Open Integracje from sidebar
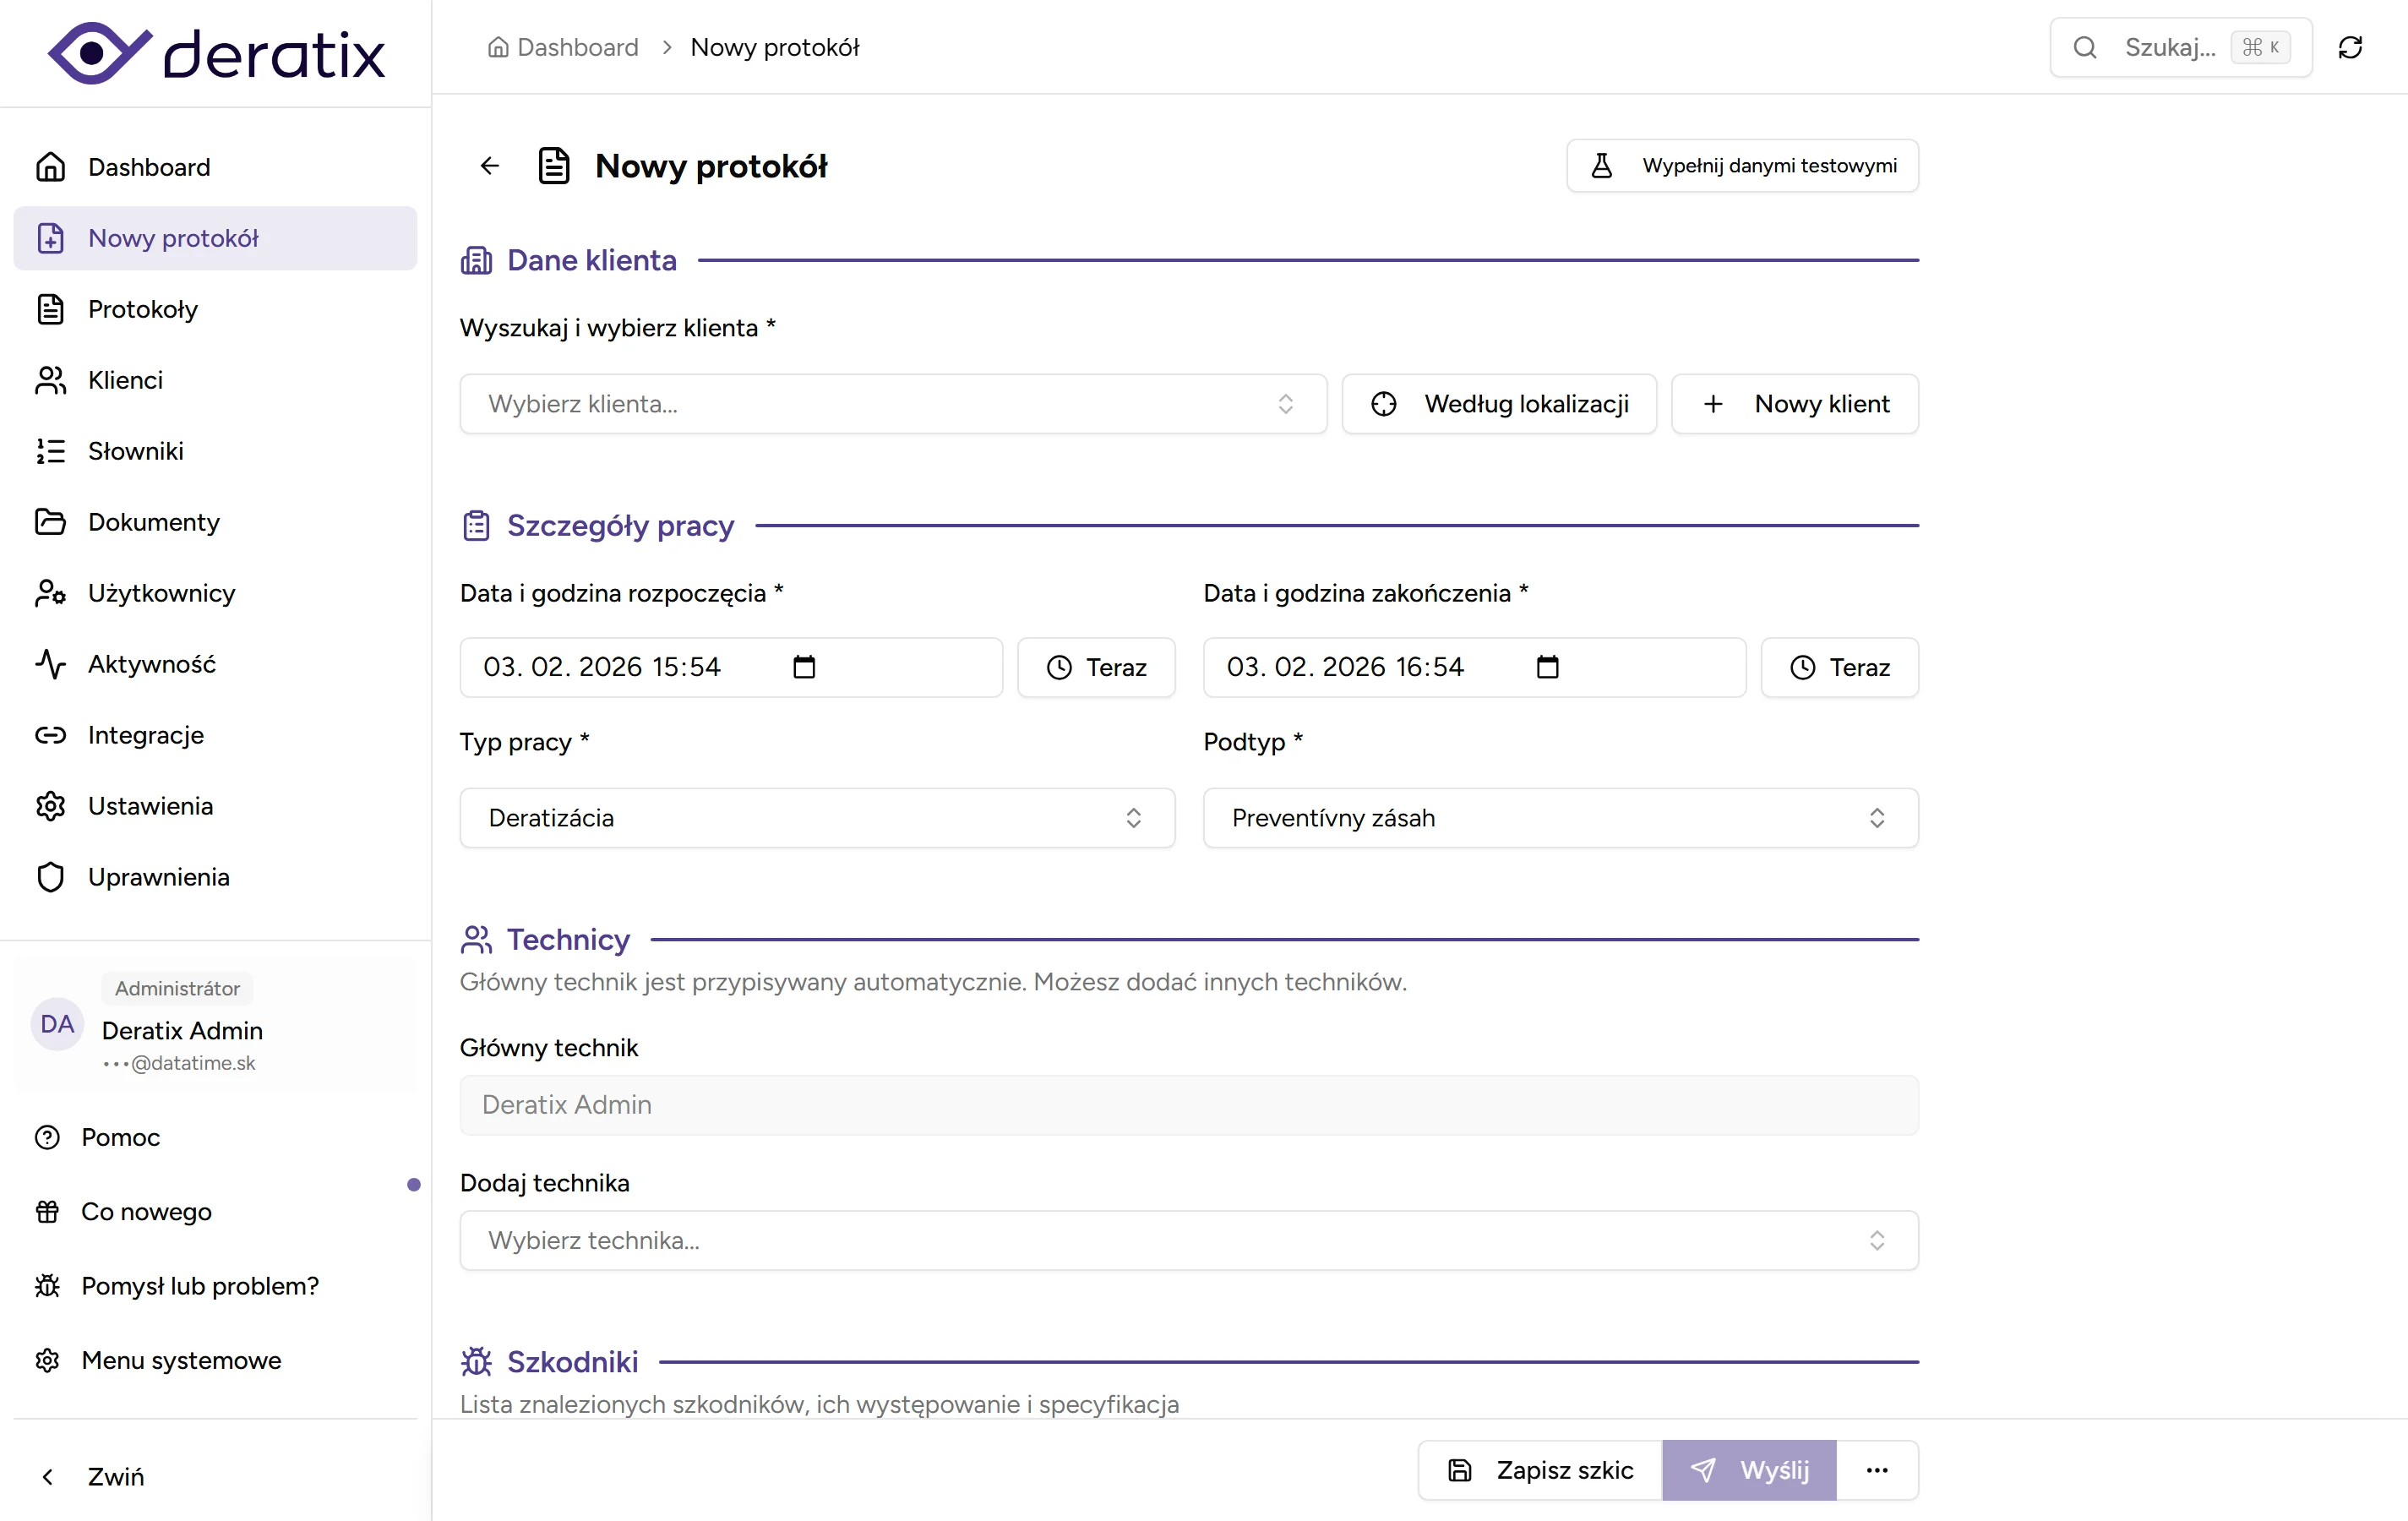 click(x=146, y=735)
